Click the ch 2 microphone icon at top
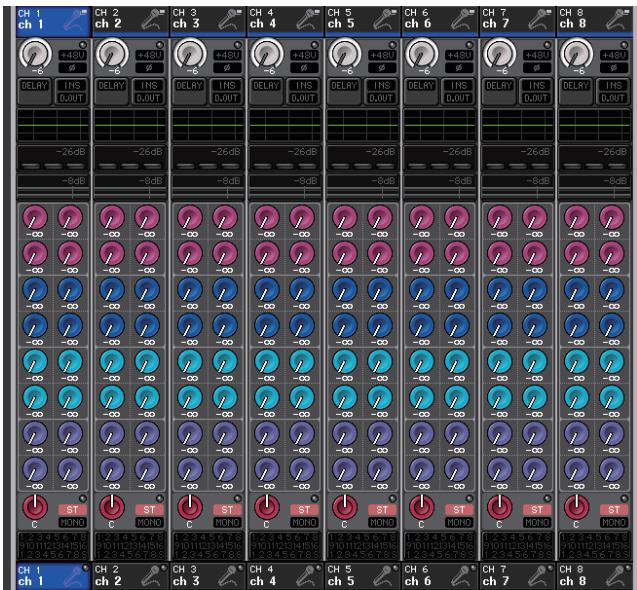Image resolution: width=637 pixels, height=590 pixels. click(151, 20)
